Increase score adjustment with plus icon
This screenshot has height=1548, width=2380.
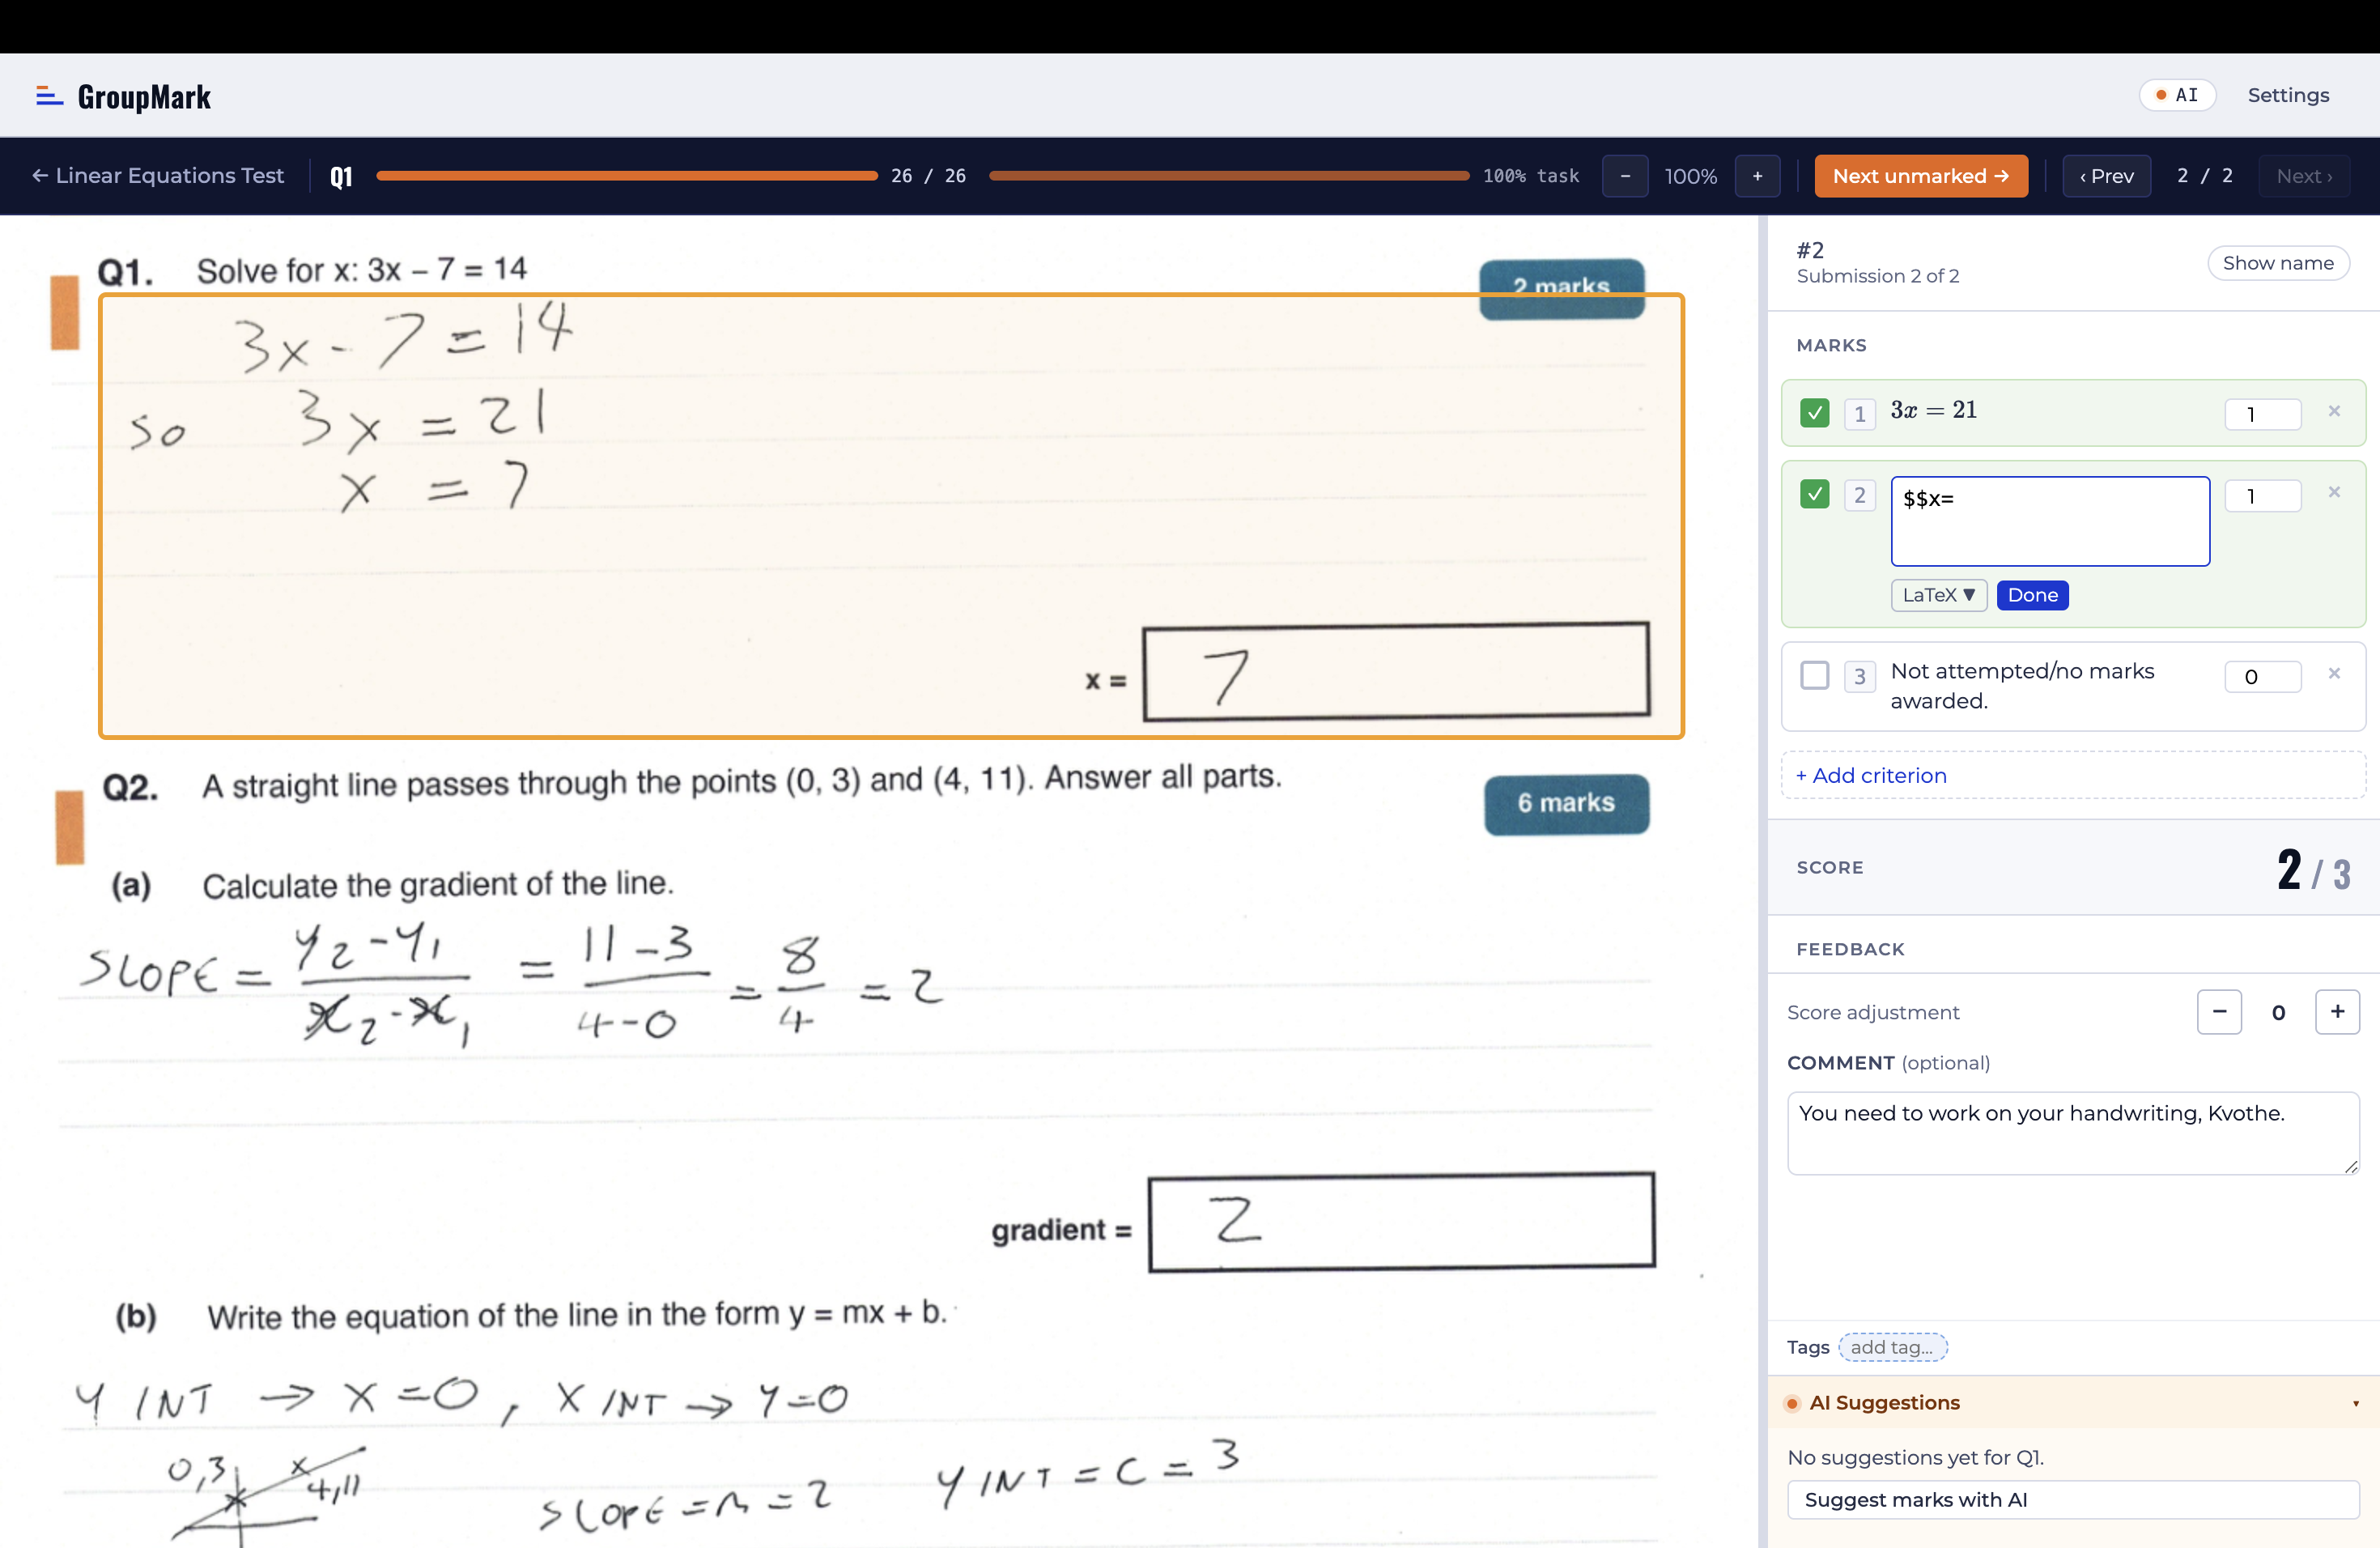pyautogui.click(x=2339, y=1012)
